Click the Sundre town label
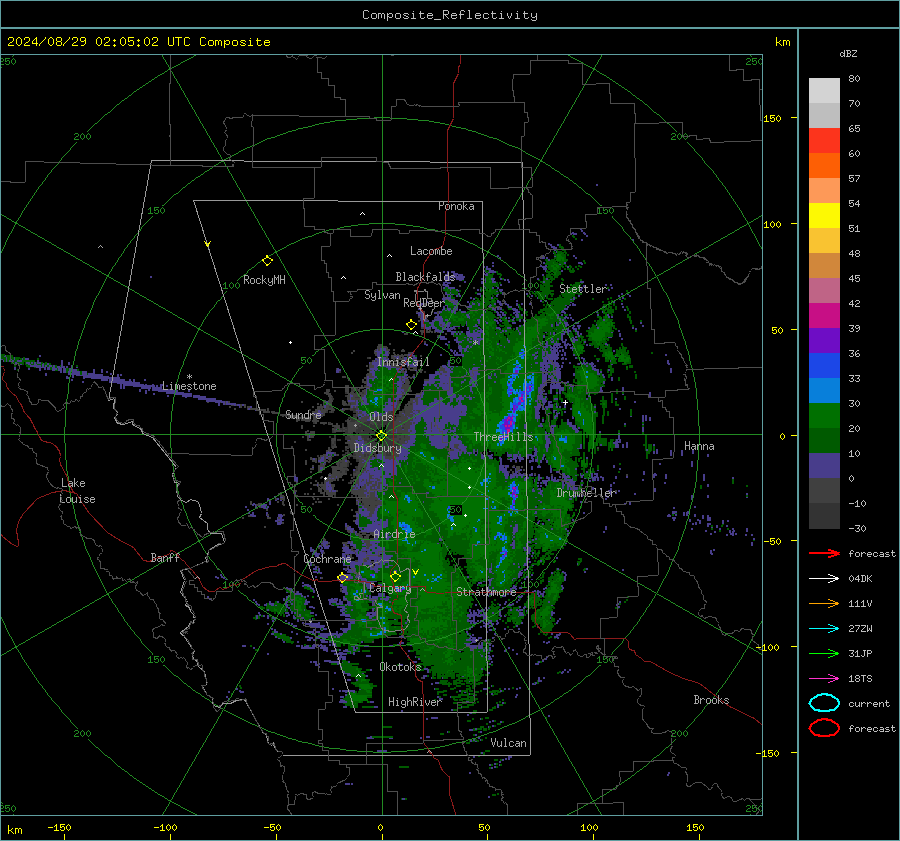The width and height of the screenshot is (900, 841). click(x=303, y=415)
